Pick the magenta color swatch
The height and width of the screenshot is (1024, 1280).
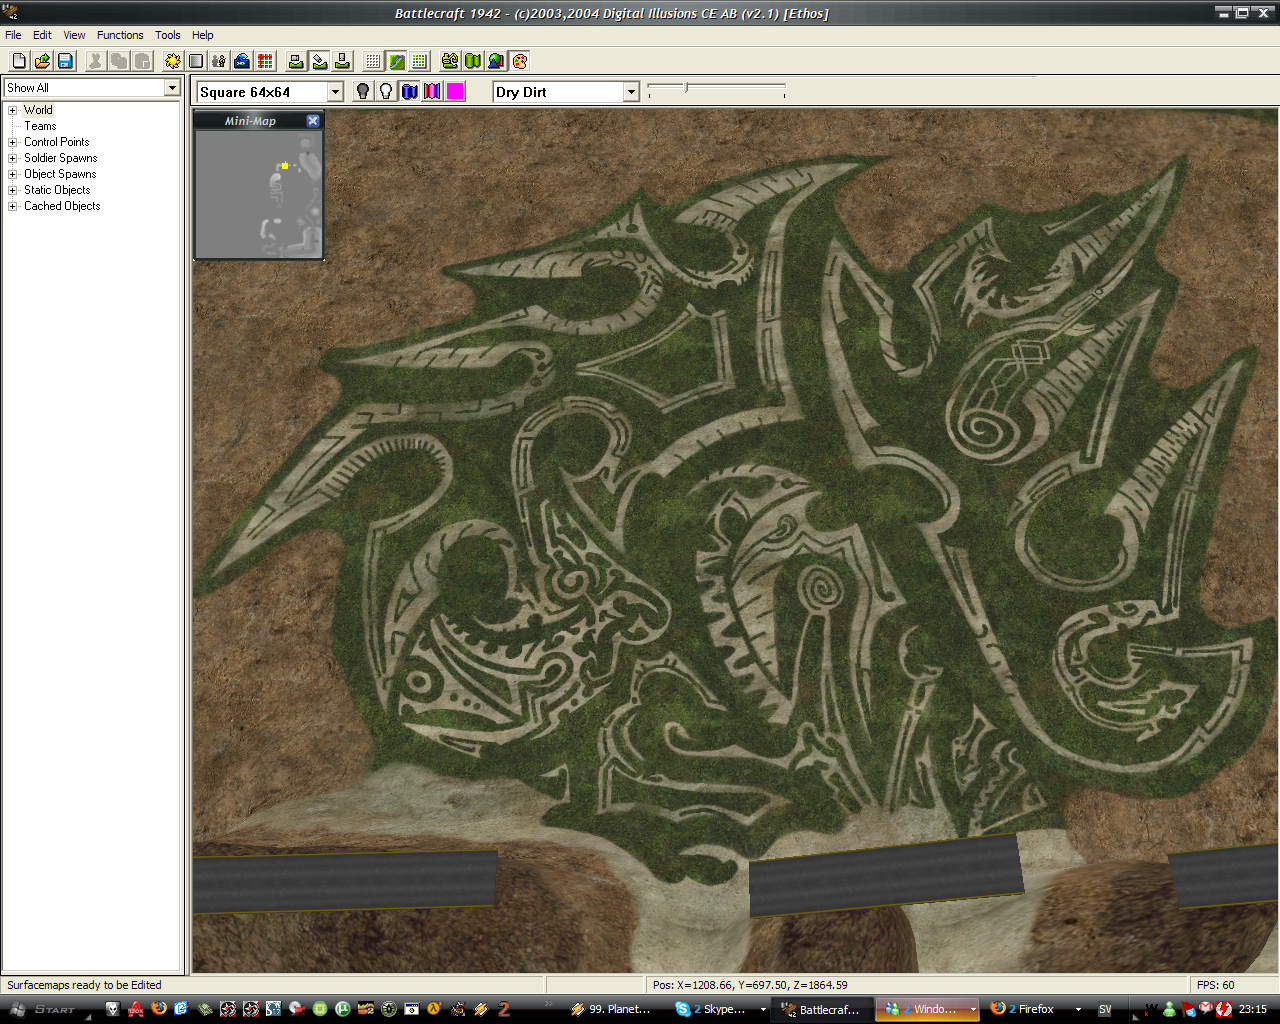coord(455,91)
